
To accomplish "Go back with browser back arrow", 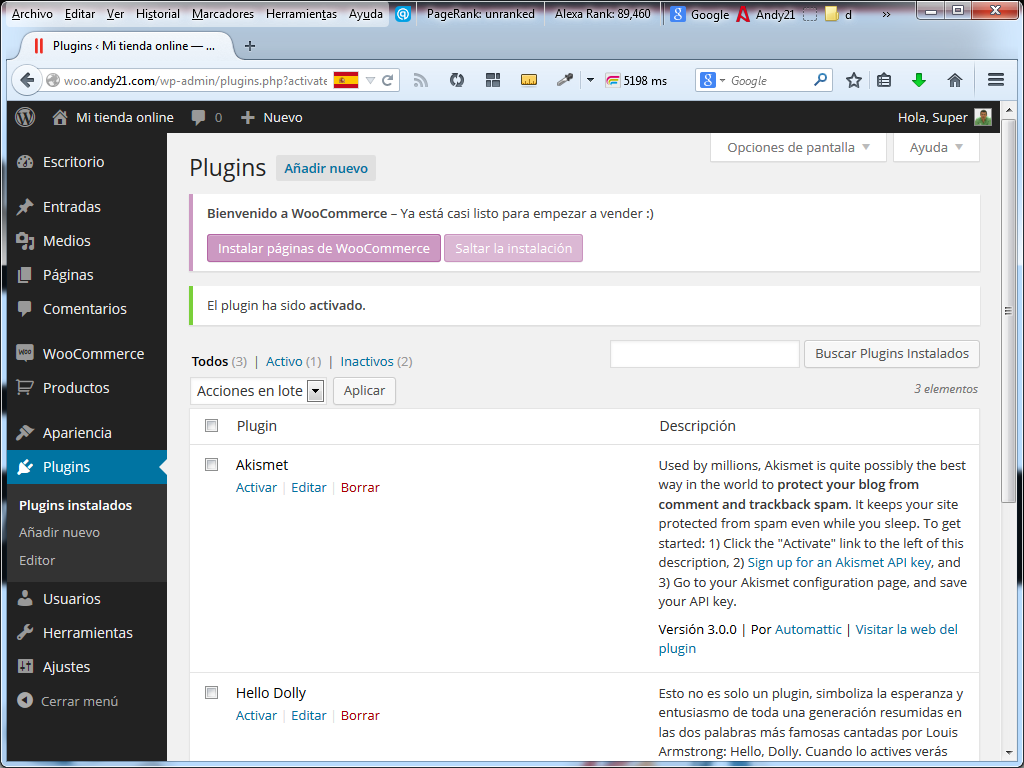I will pyautogui.click(x=27, y=80).
